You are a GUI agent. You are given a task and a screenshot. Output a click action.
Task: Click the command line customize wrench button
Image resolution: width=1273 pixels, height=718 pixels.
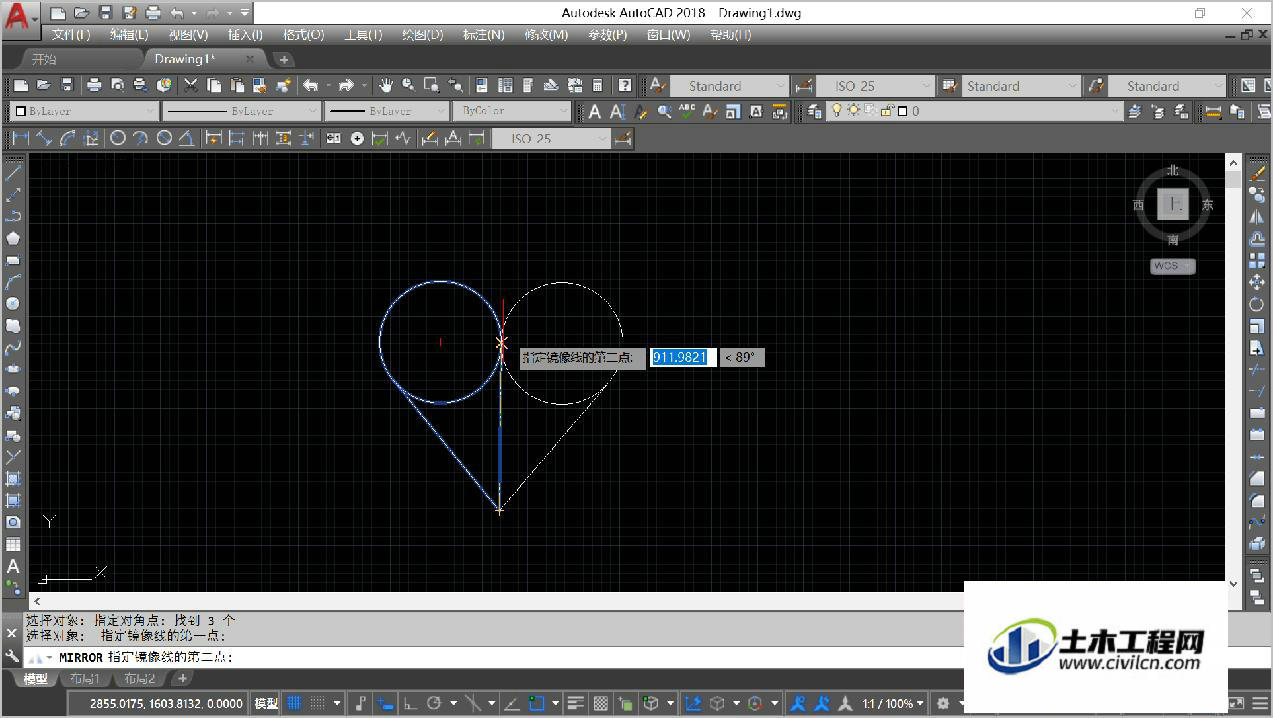click(13, 656)
